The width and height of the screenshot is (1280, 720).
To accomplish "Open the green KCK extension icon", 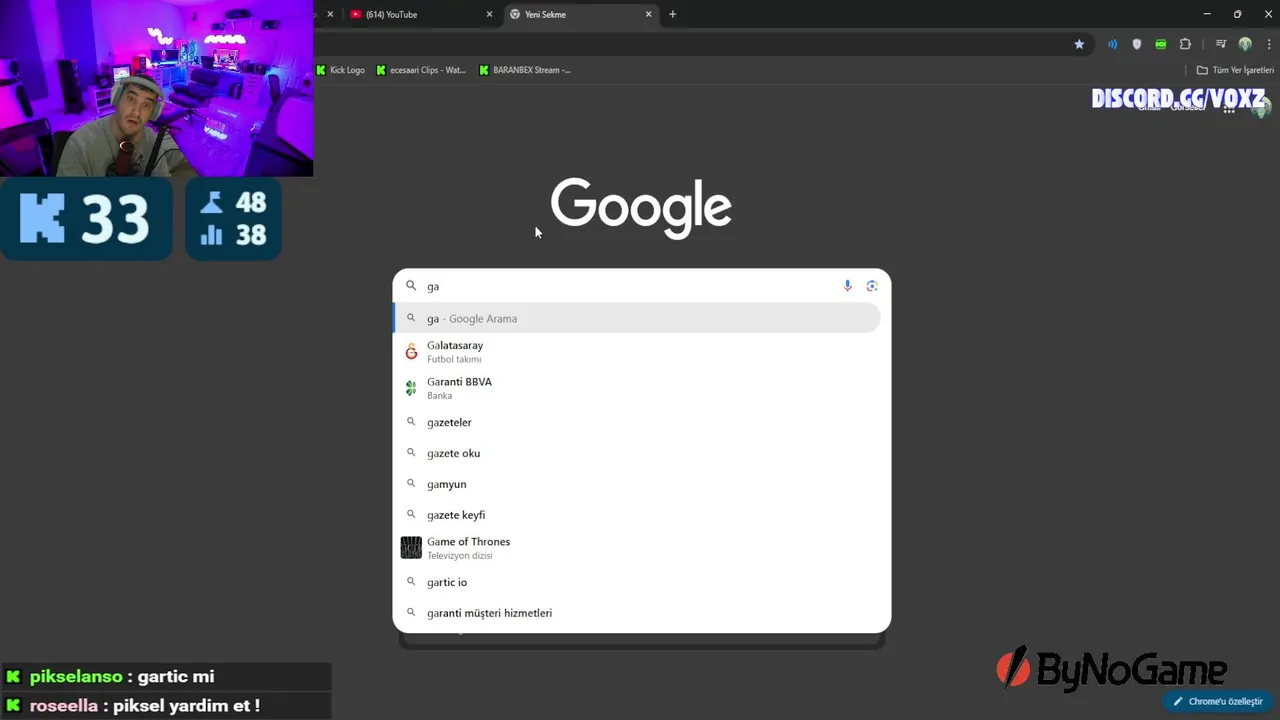I will pyautogui.click(x=1161, y=44).
